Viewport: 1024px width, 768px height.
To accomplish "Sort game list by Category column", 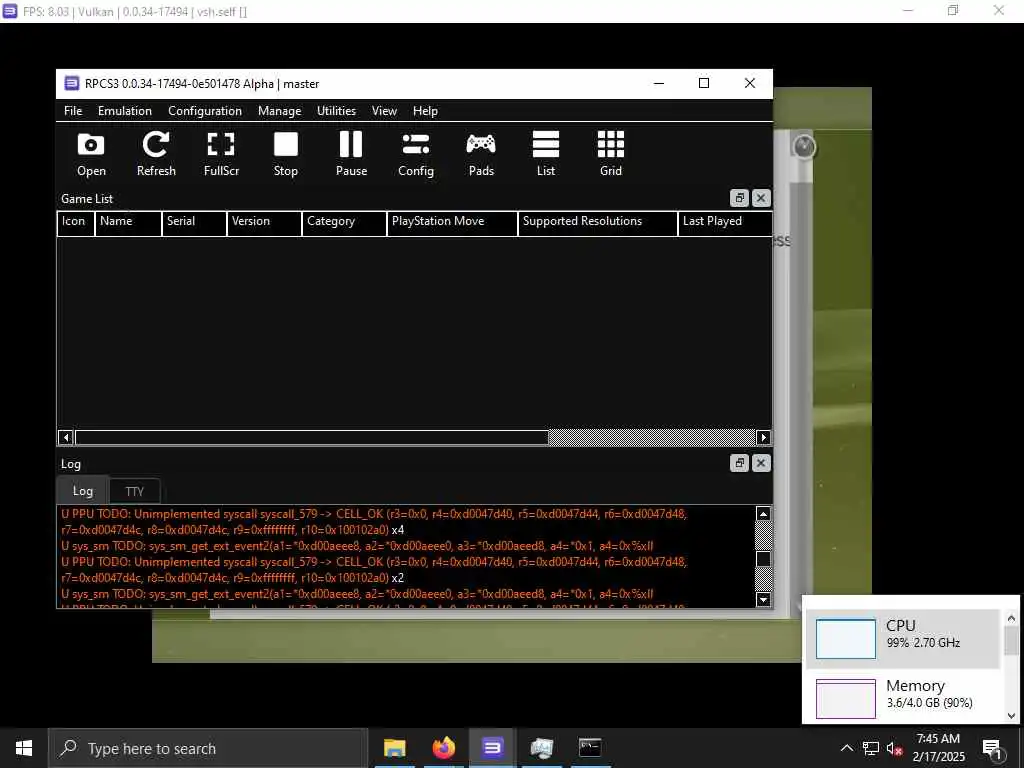I will click(345, 222).
